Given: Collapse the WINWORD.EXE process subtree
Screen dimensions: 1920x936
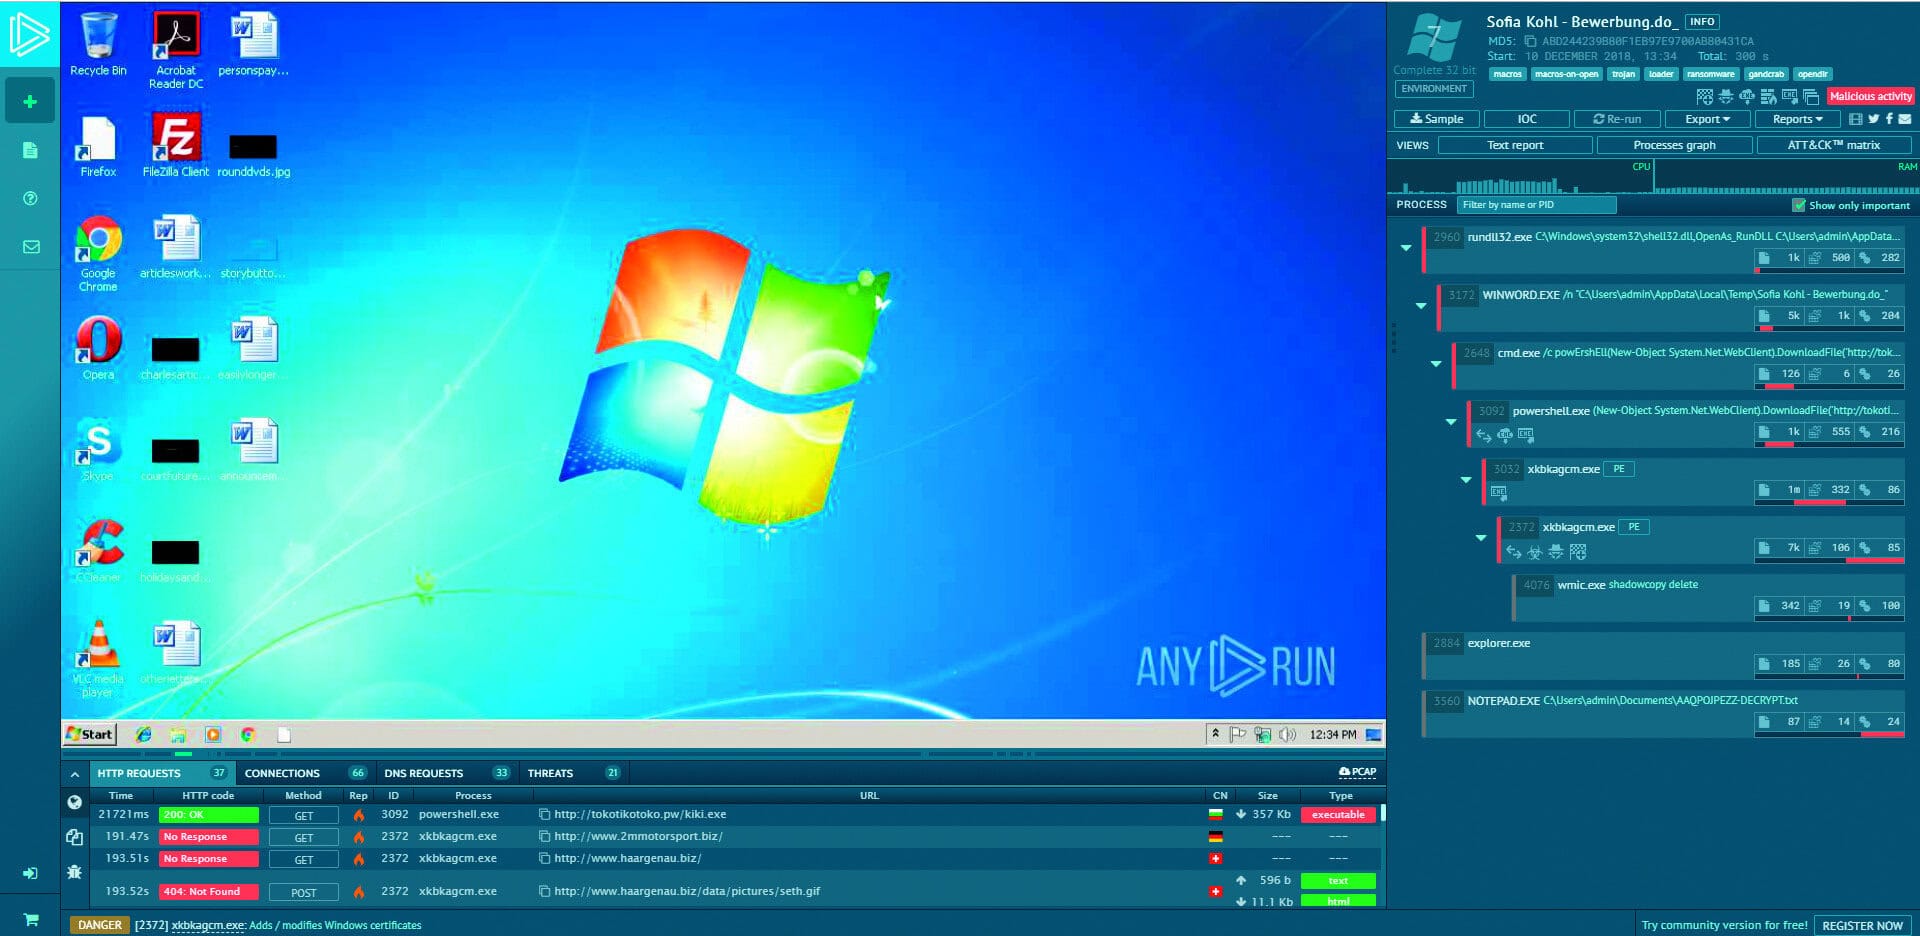Looking at the screenshot, I should click(x=1422, y=305).
